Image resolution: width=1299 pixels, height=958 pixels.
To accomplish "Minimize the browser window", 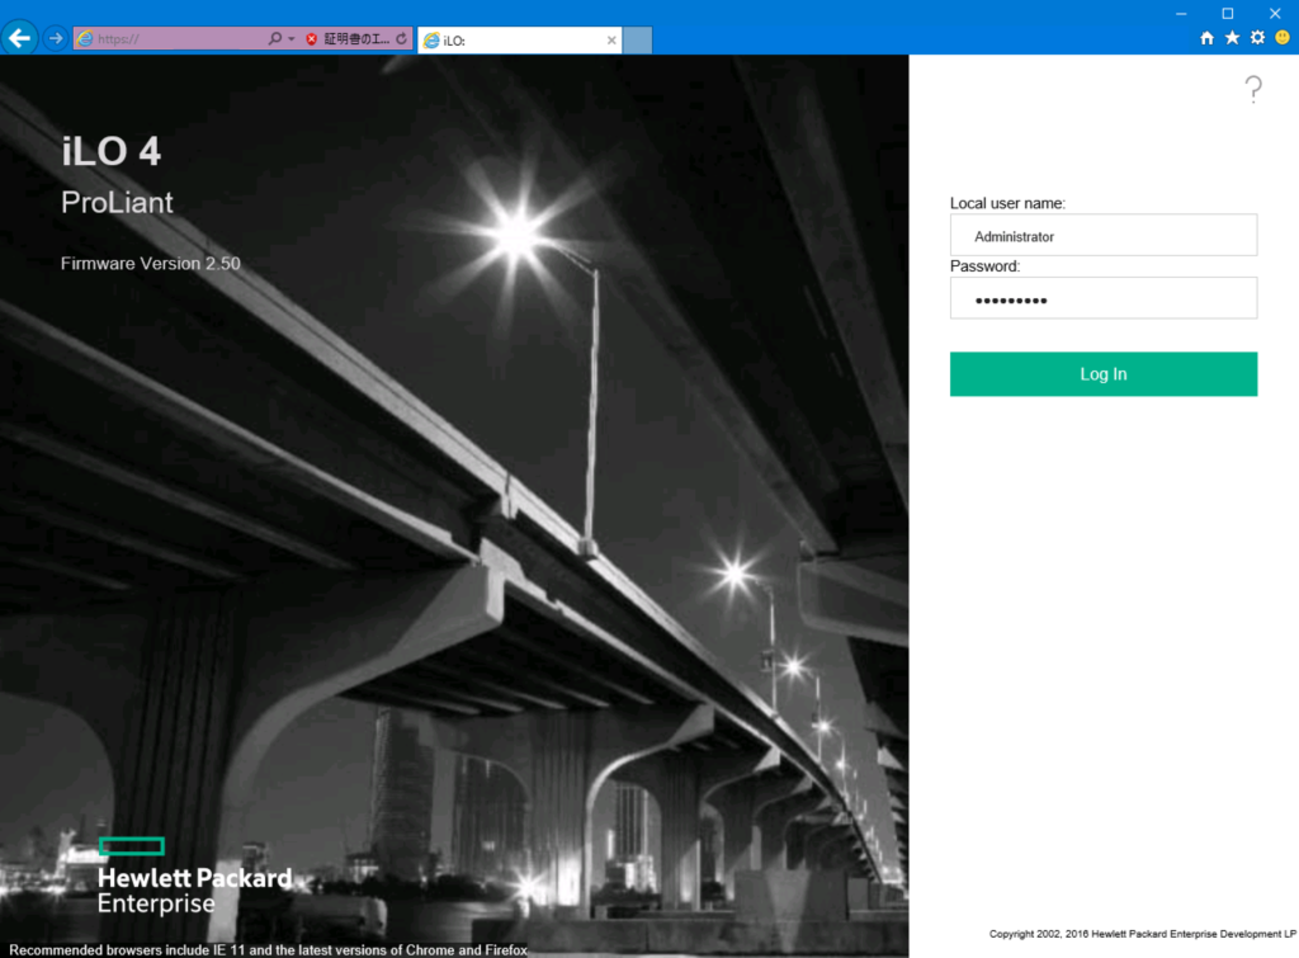I will pyautogui.click(x=1181, y=13).
